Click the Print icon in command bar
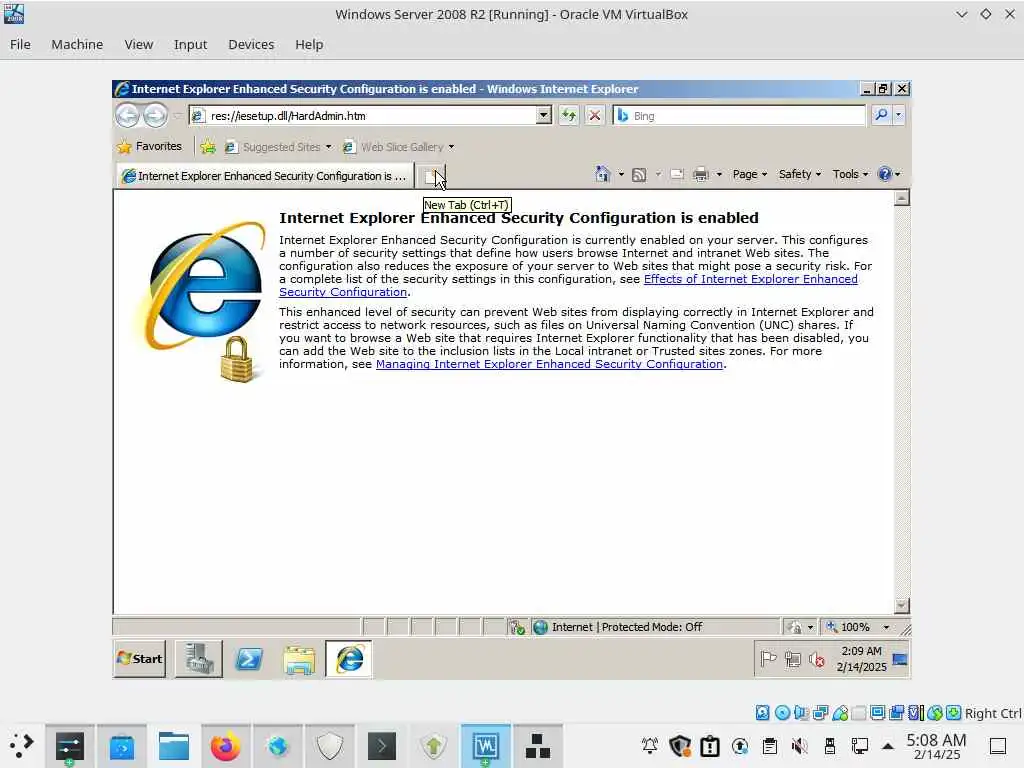Image resolution: width=1024 pixels, height=768 pixels. 701,174
